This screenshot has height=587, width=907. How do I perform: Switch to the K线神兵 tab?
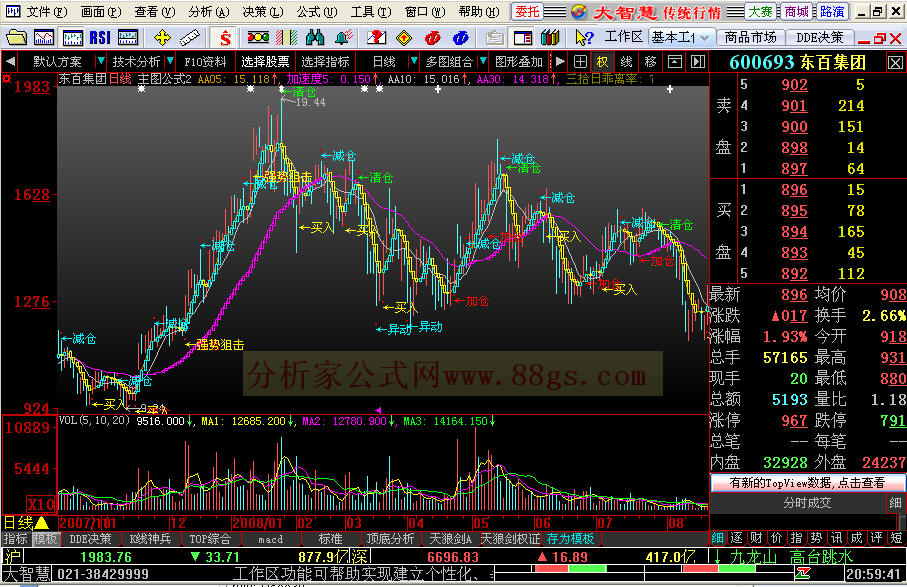pos(150,538)
